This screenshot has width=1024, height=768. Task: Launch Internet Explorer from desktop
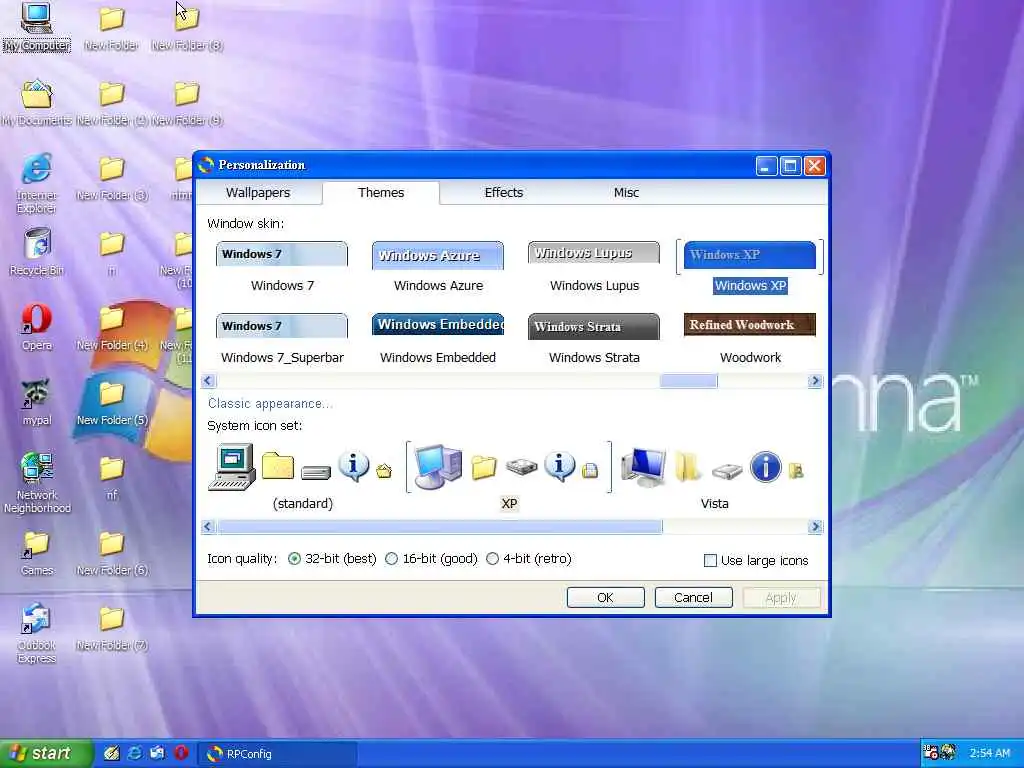[37, 183]
